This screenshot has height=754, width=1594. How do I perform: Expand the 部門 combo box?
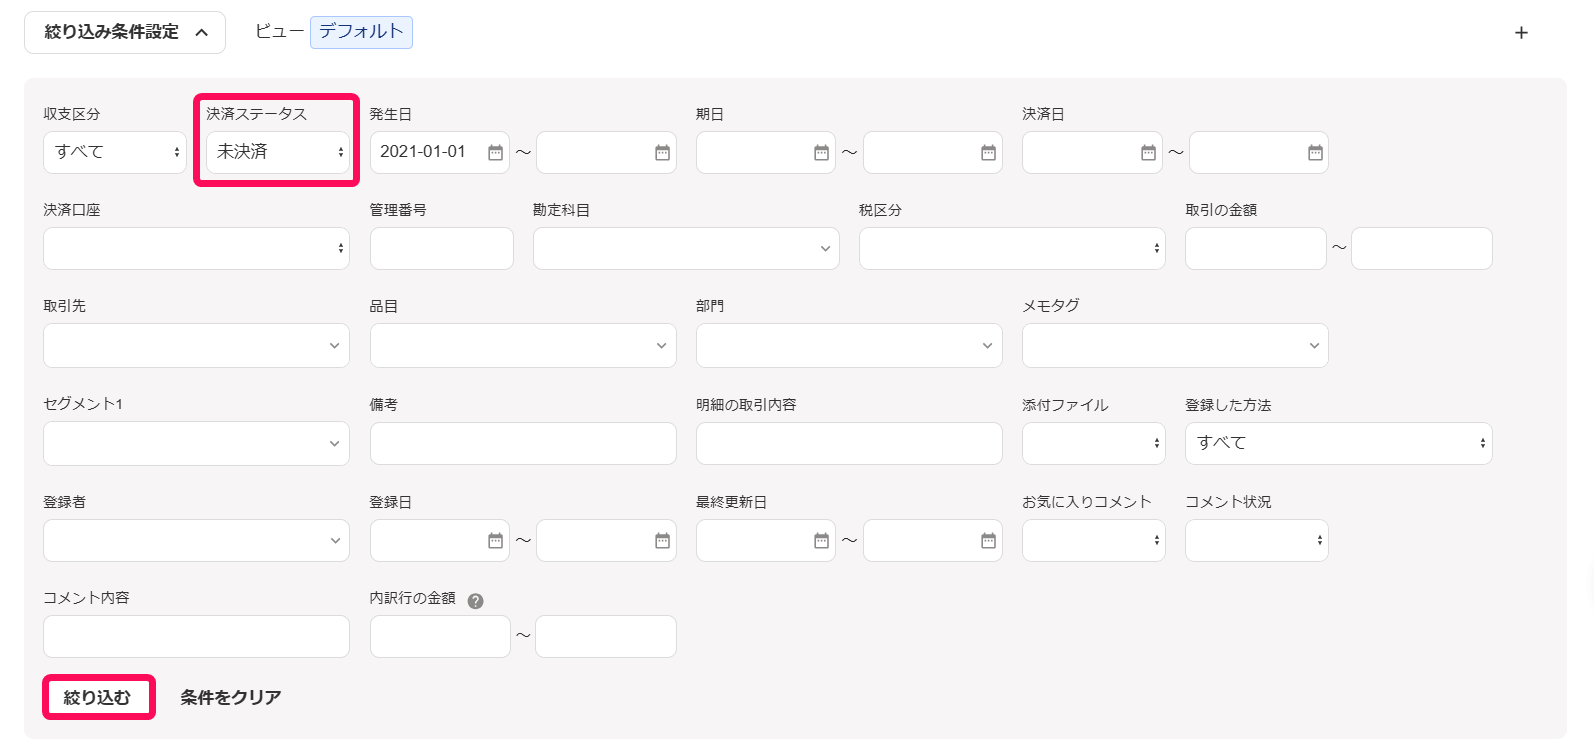click(x=849, y=345)
